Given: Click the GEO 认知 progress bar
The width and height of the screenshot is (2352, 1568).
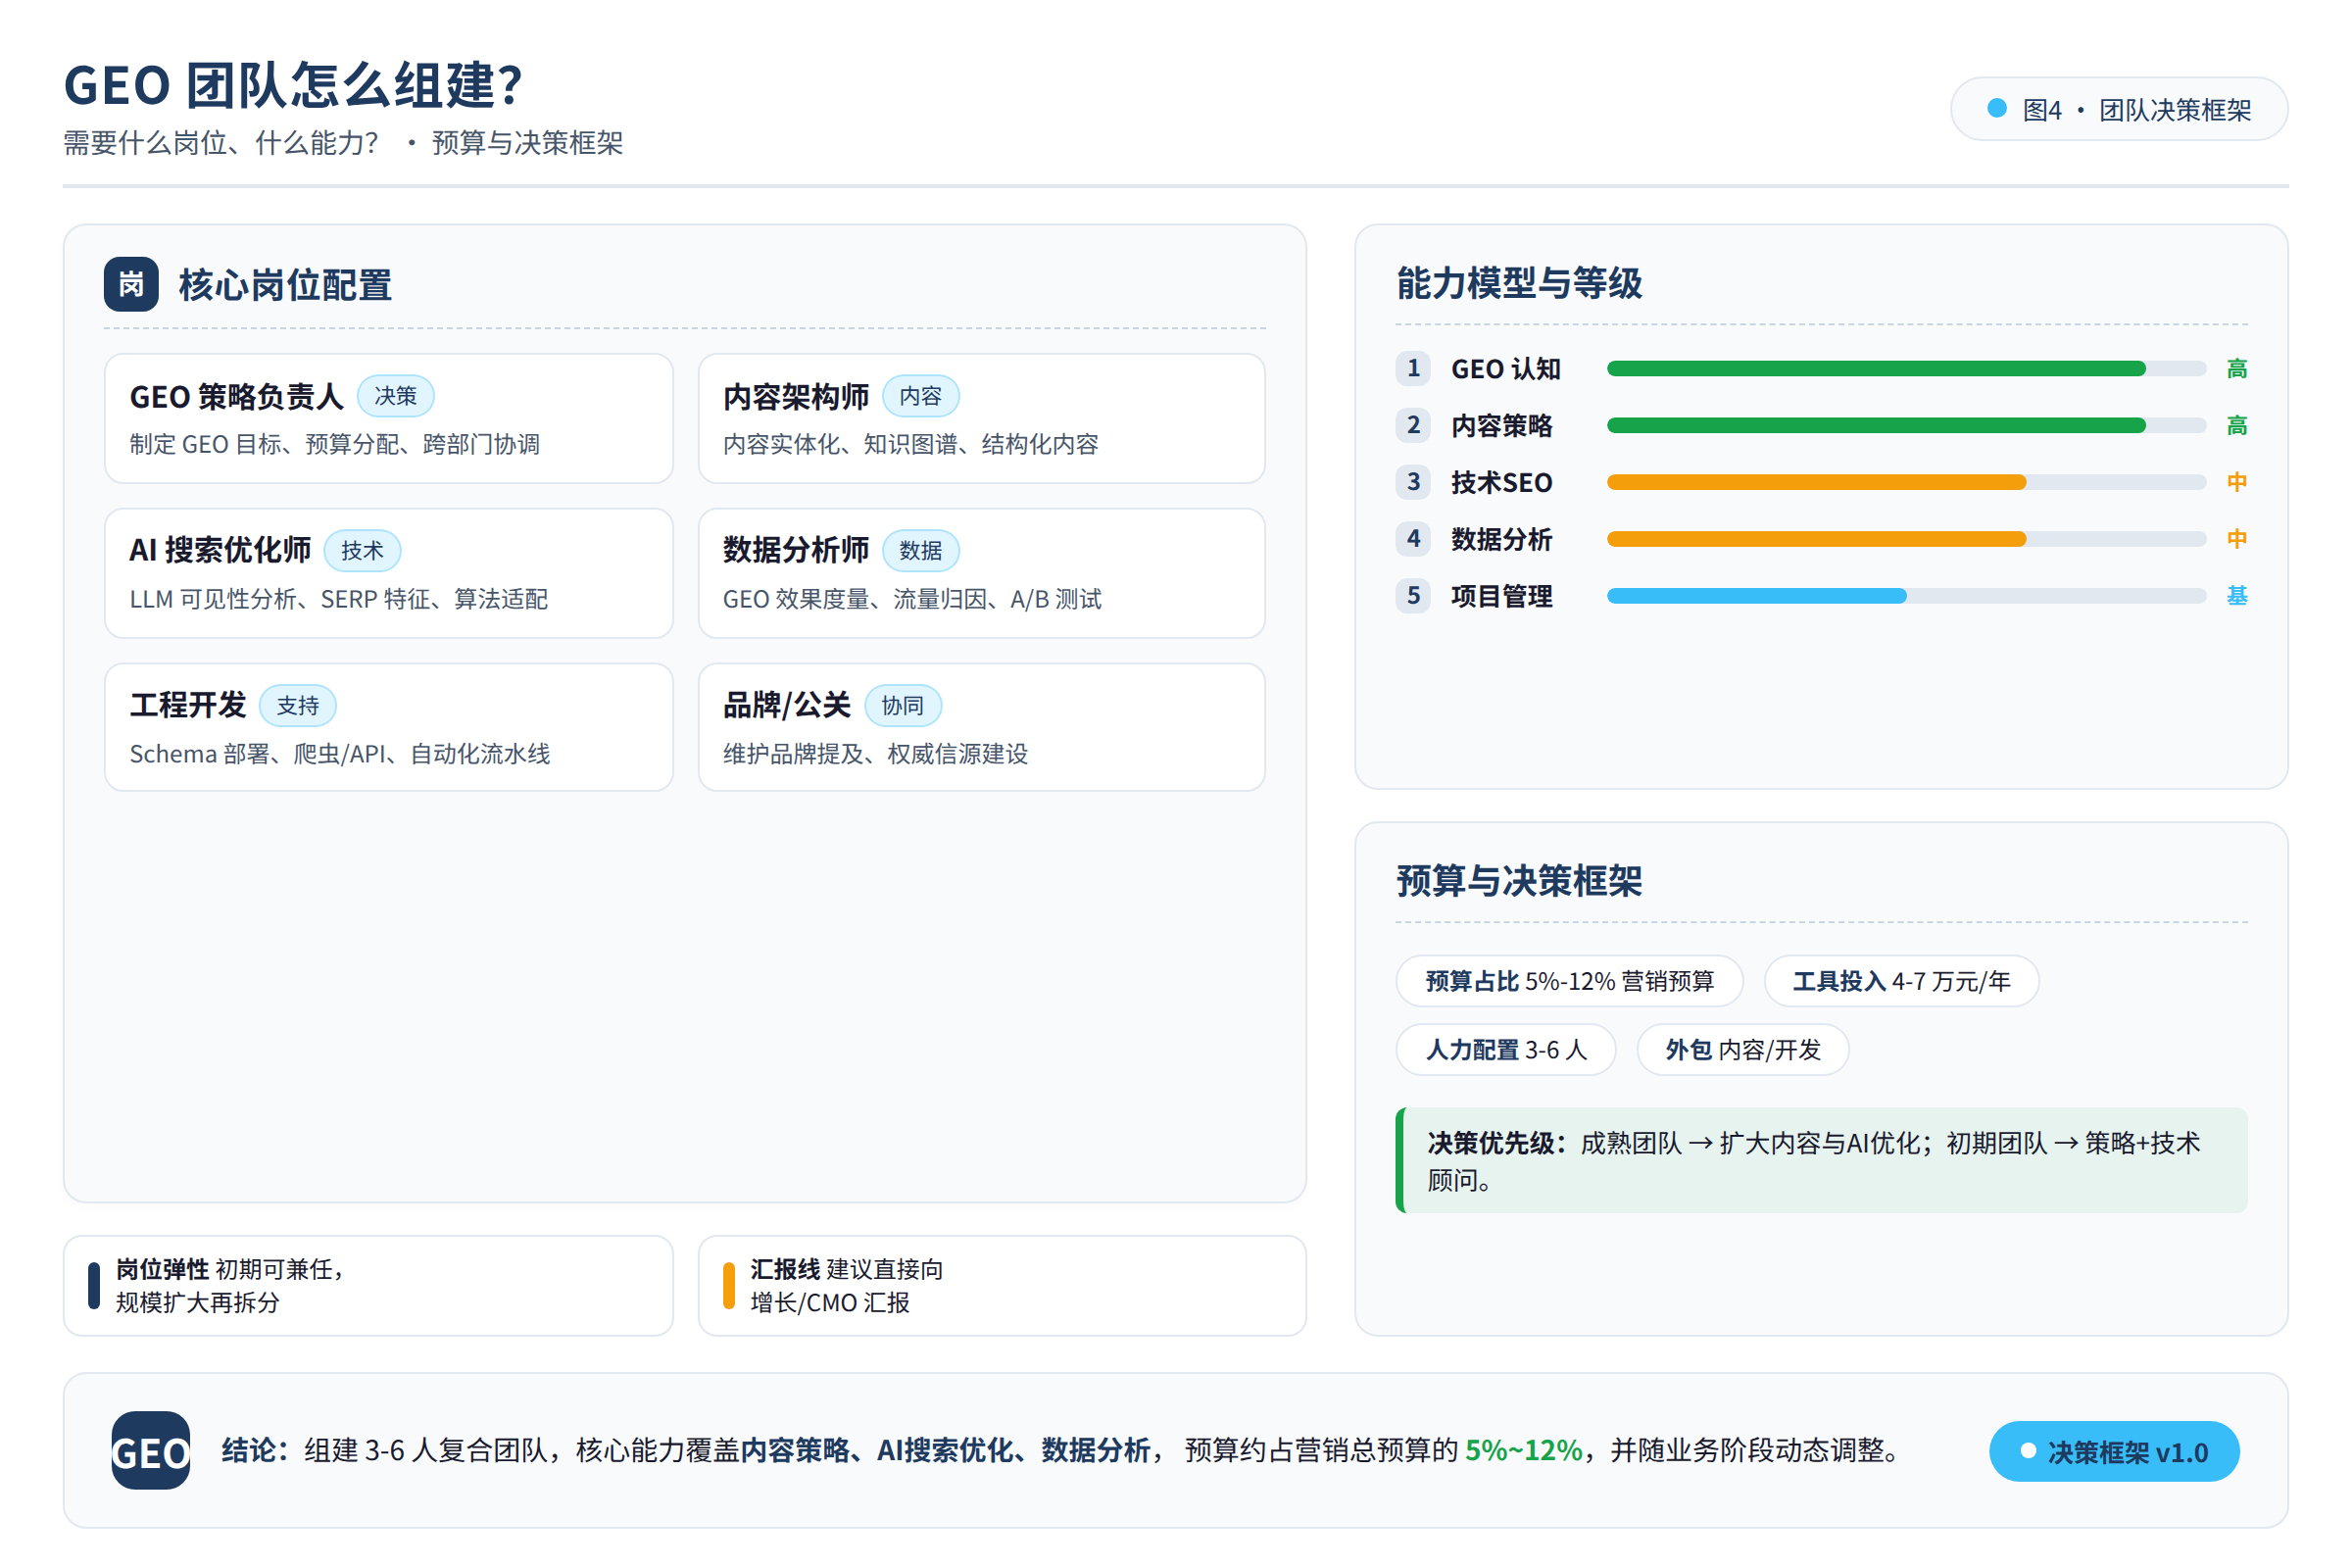Looking at the screenshot, I should click(1906, 368).
